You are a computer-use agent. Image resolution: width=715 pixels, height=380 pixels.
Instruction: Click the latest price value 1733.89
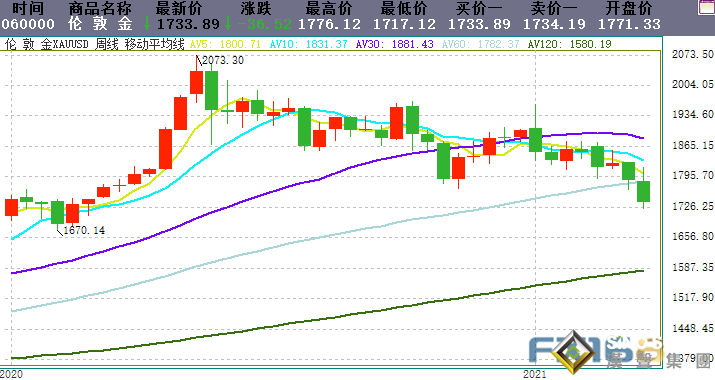tap(188, 24)
